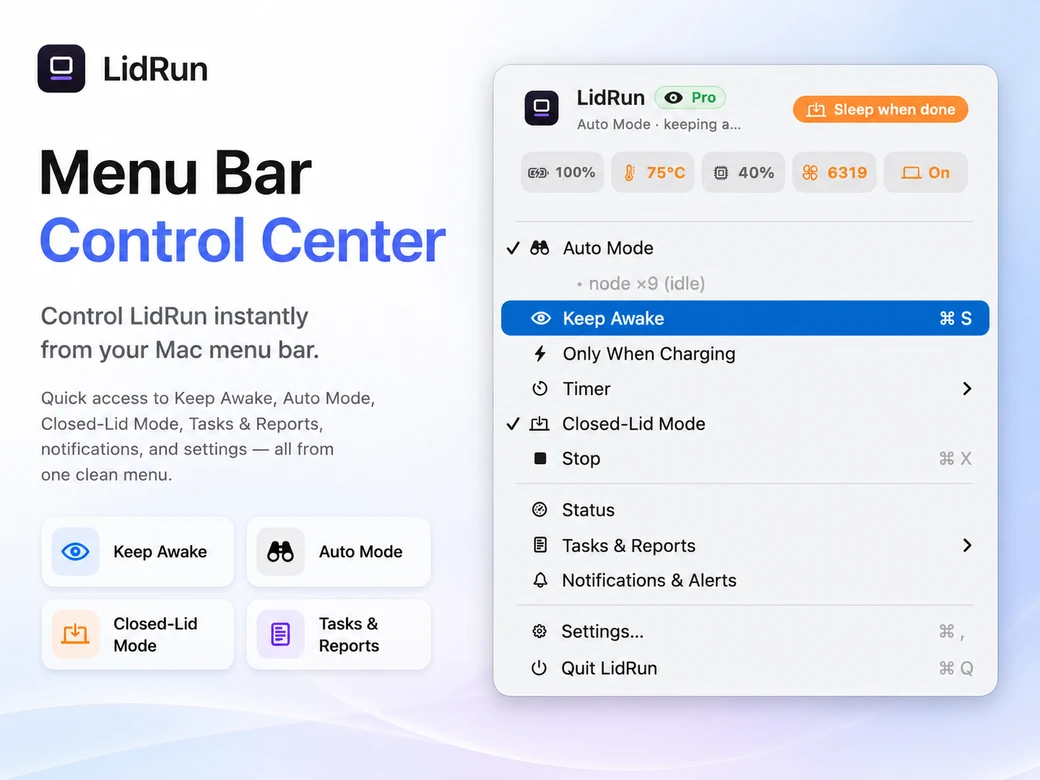This screenshot has height=780, width=1040.
Task: Choose Only When Charging menu item
Action: (x=745, y=354)
